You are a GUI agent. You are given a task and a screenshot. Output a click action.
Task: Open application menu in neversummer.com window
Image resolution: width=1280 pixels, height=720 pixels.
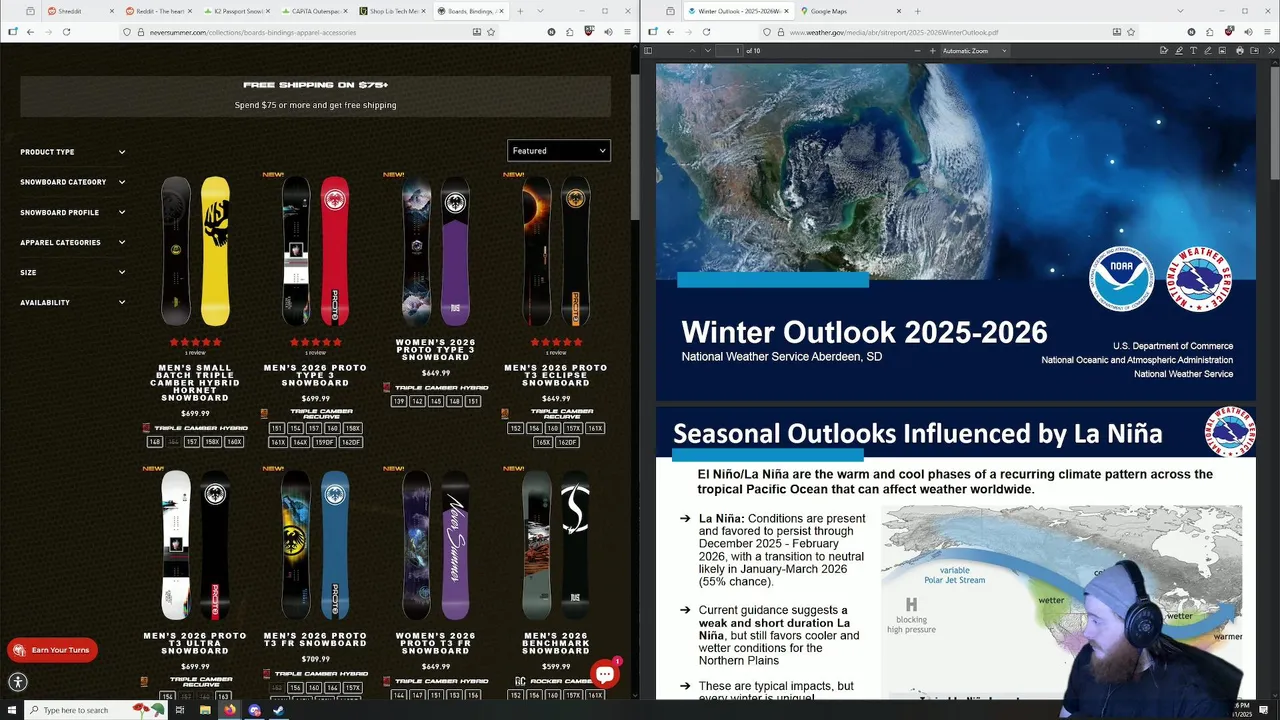627,32
